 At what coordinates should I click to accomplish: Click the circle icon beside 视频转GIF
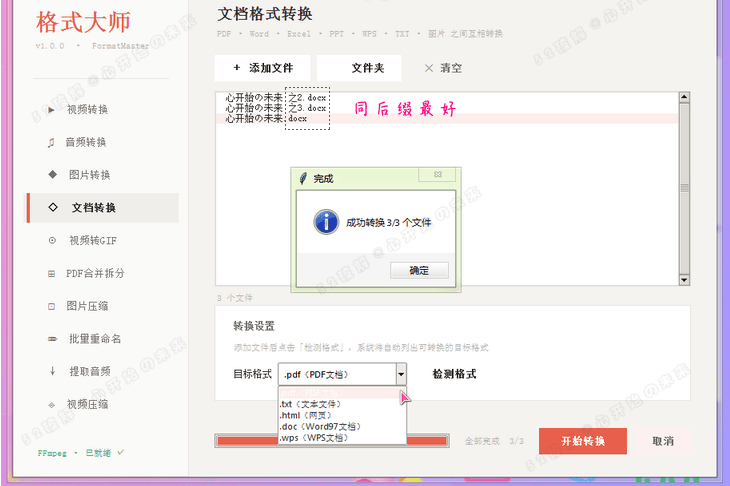[x=52, y=241]
